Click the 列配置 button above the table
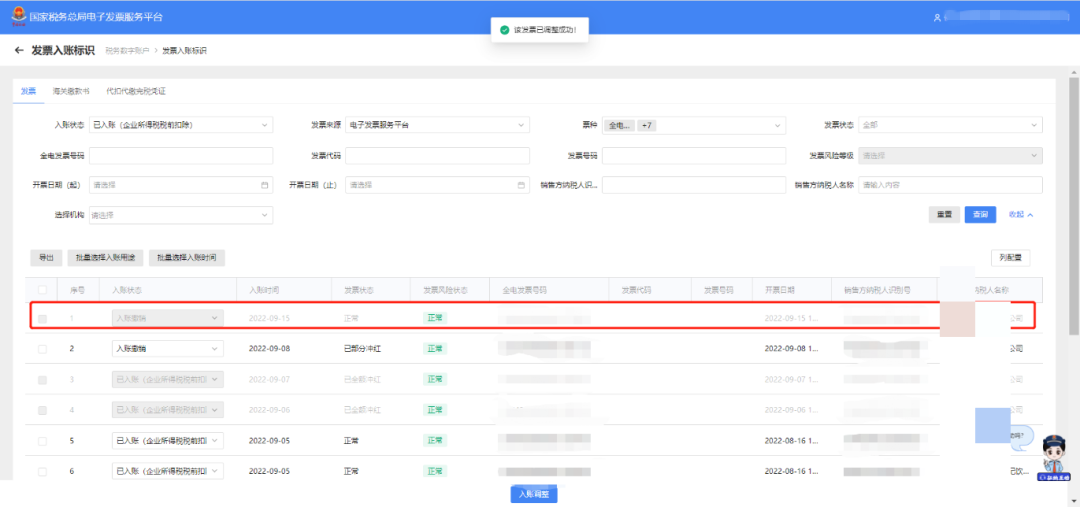Screen dimensions: 1080x507 1010,258
